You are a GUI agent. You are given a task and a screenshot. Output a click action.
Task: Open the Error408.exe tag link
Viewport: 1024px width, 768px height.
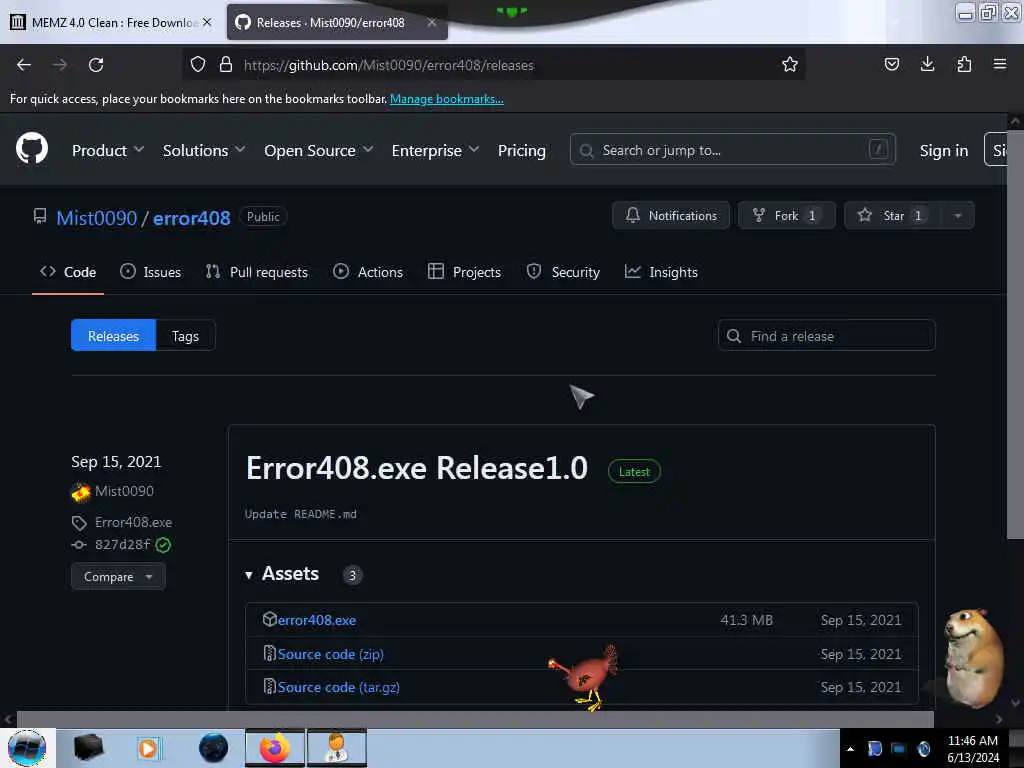133,522
